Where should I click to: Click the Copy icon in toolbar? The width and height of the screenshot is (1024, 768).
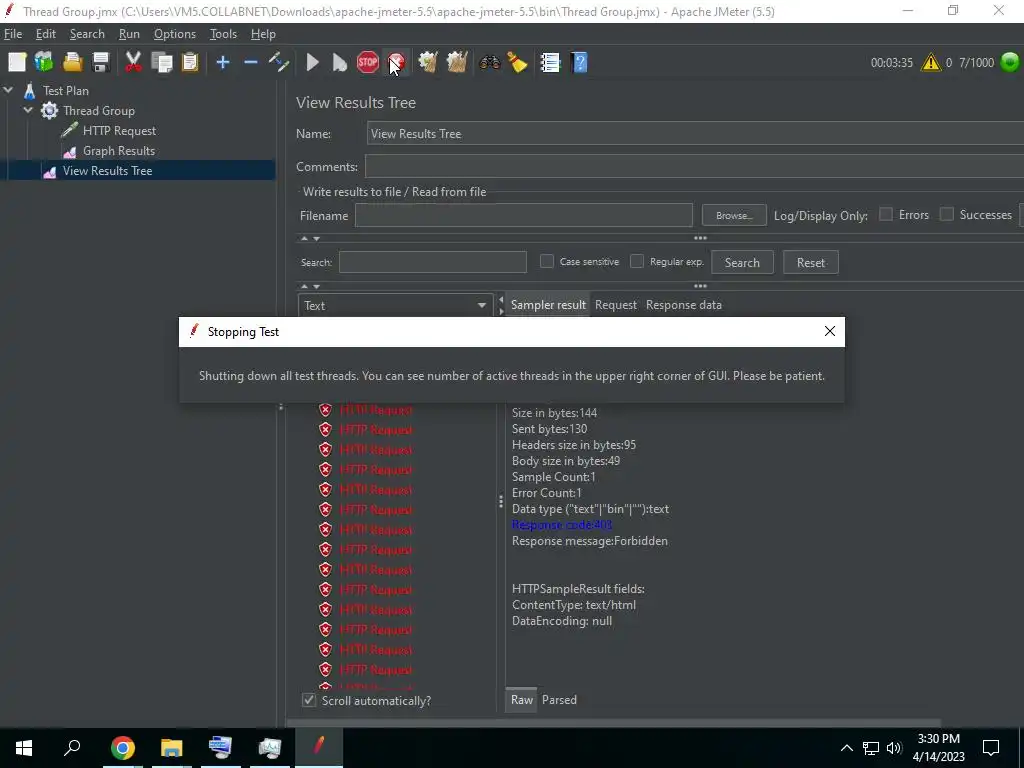point(161,63)
